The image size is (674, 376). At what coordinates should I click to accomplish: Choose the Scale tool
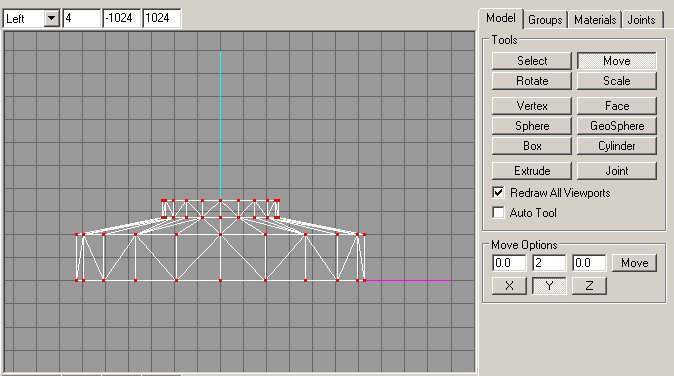pos(616,81)
